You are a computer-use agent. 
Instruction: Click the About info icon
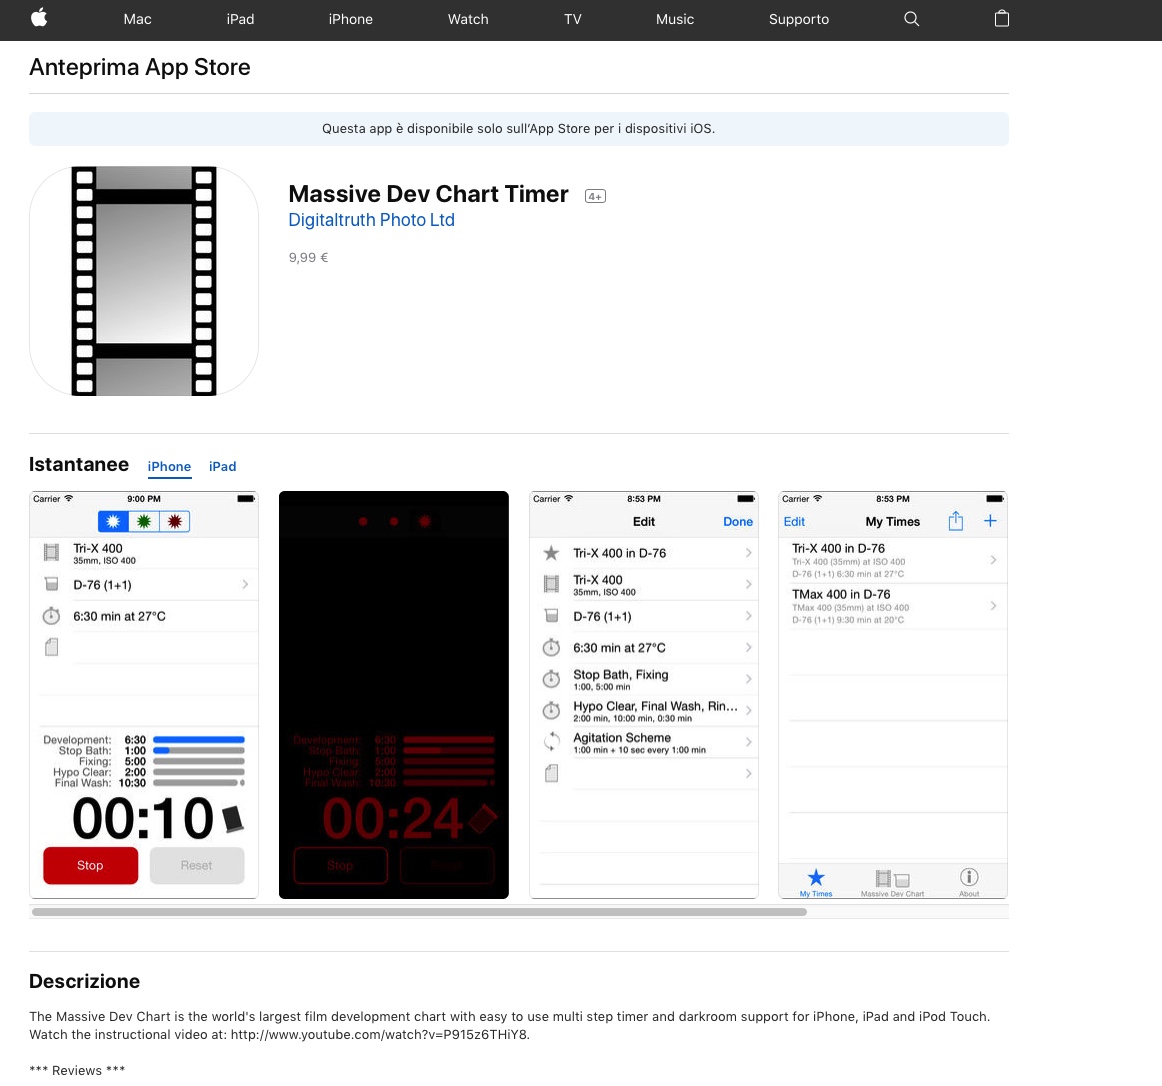tap(969, 877)
